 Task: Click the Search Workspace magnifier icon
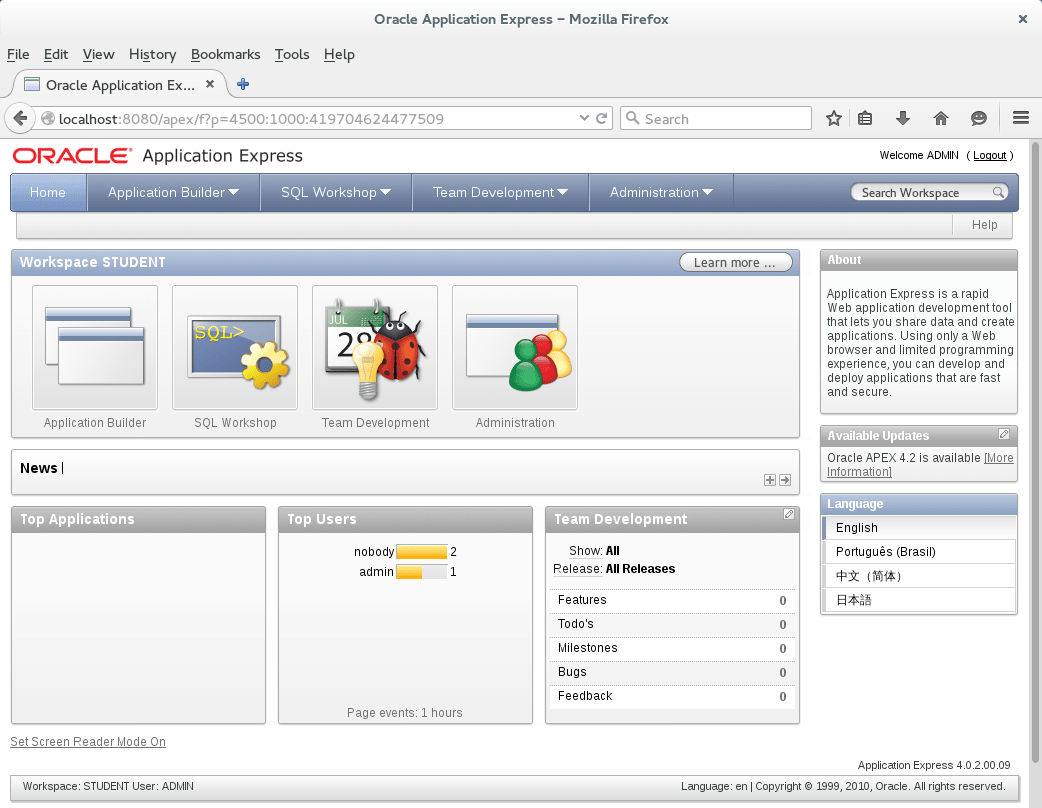pos(998,192)
